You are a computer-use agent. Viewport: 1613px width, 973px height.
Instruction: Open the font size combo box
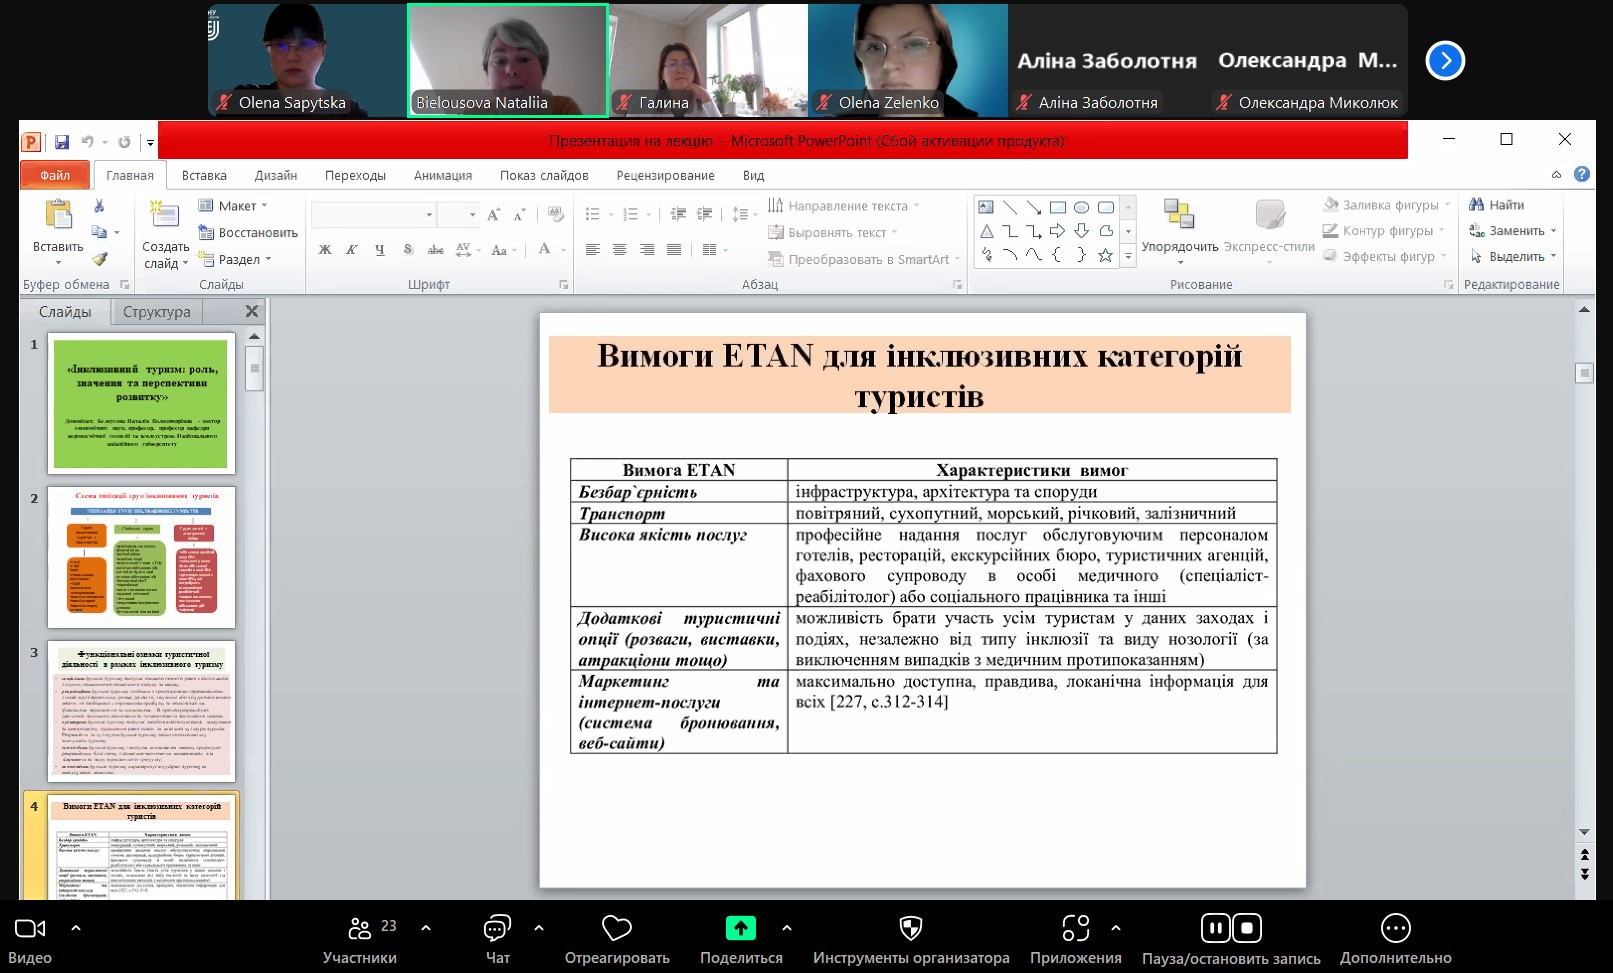click(459, 215)
